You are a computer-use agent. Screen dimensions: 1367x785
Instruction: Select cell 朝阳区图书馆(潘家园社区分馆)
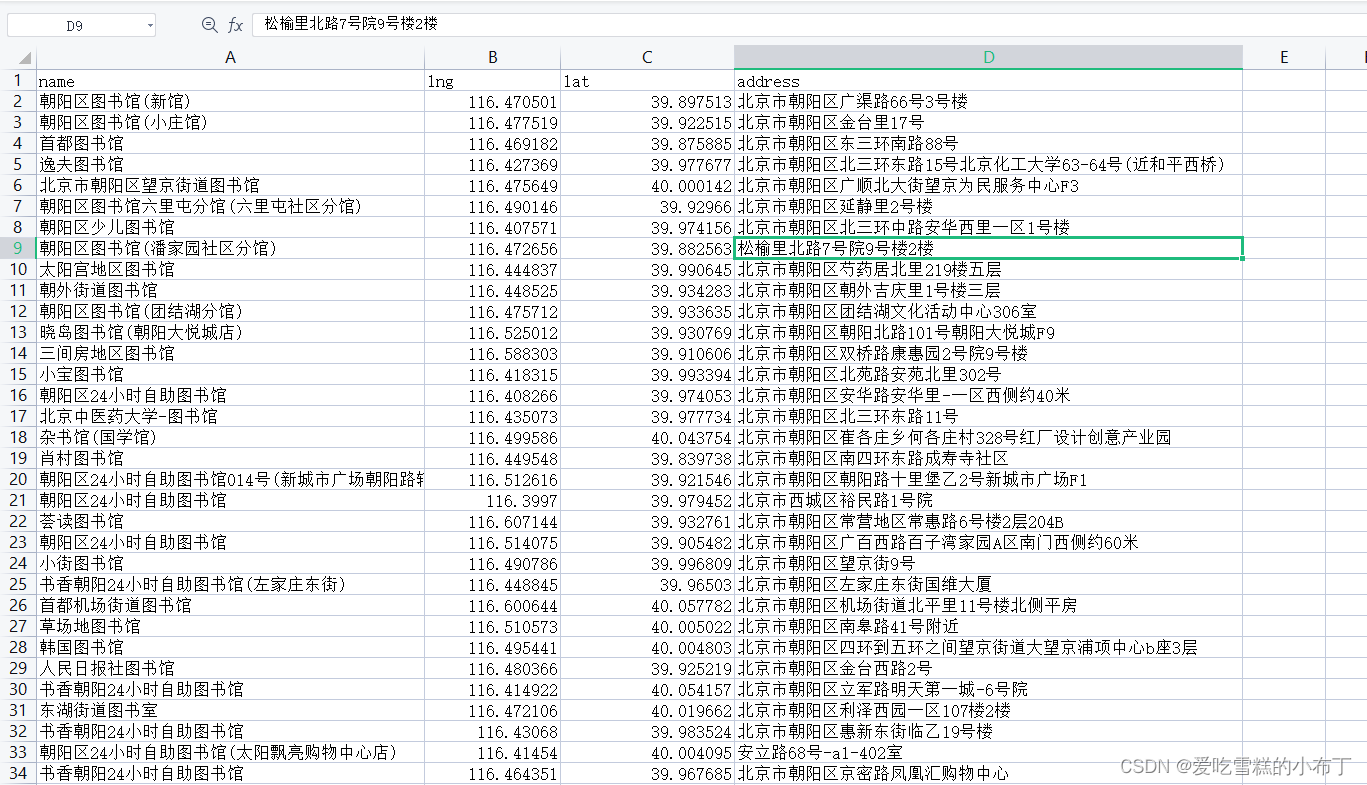pyautogui.click(x=230, y=248)
